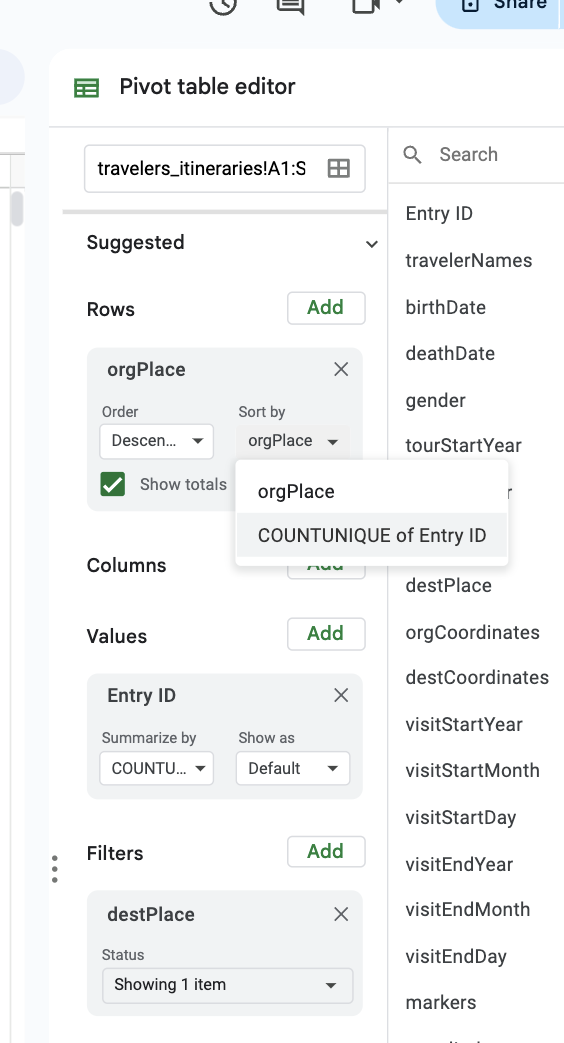Open the Summarize by dropdown
The width and height of the screenshot is (564, 1043).
click(x=157, y=768)
